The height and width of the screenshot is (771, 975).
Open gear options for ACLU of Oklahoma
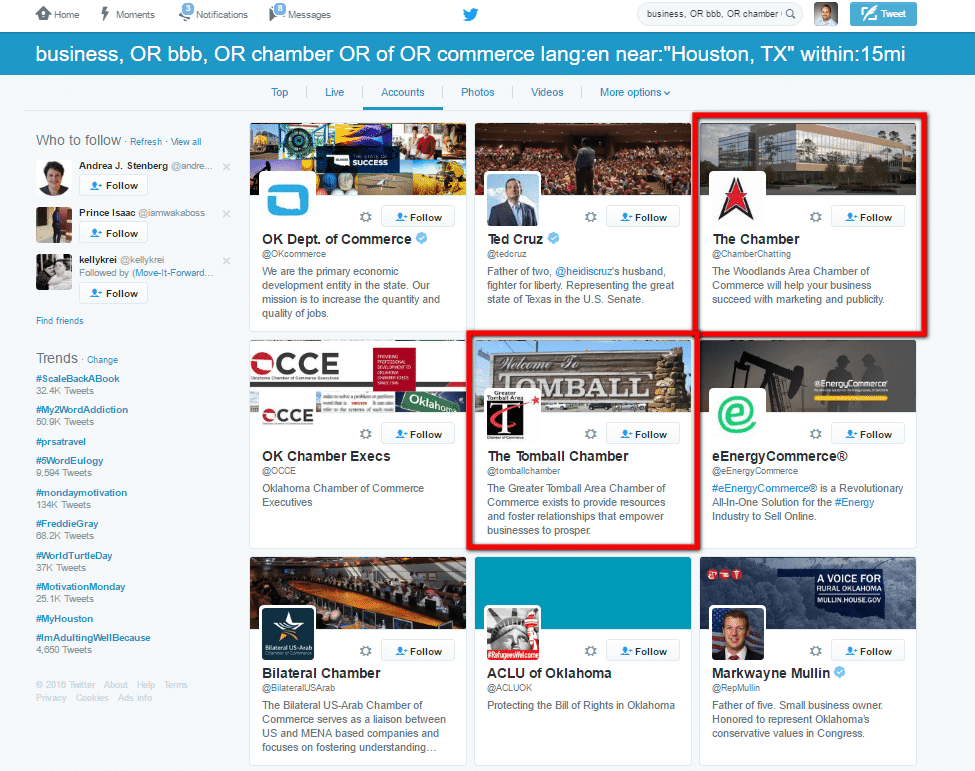click(x=591, y=651)
